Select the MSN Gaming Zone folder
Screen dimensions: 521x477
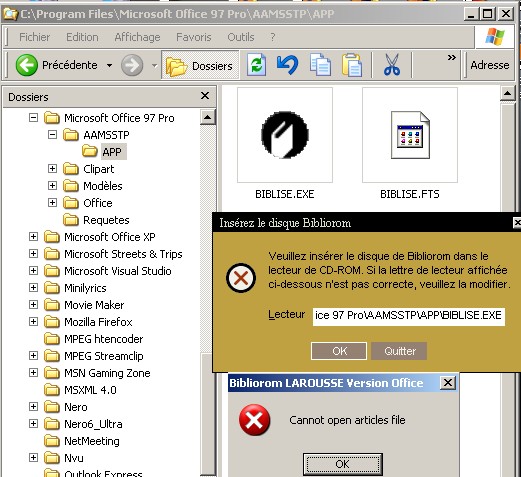[x=107, y=373]
